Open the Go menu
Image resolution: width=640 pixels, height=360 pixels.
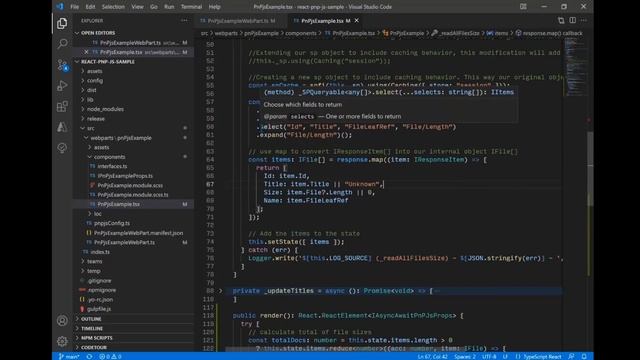tap(153, 7)
